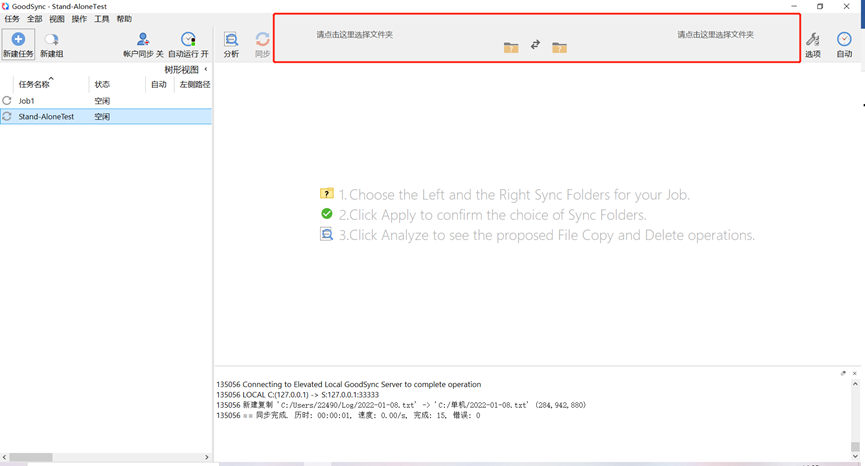Close the log panel
Image resolution: width=865 pixels, height=466 pixels.
[x=855, y=373]
